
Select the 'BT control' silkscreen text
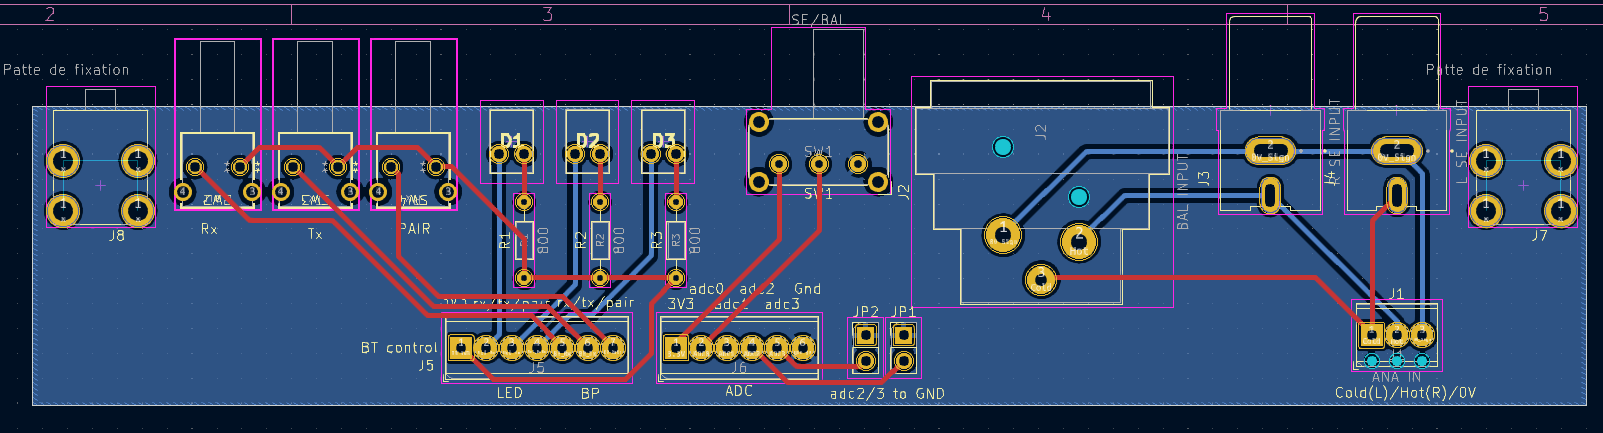[x=398, y=348]
